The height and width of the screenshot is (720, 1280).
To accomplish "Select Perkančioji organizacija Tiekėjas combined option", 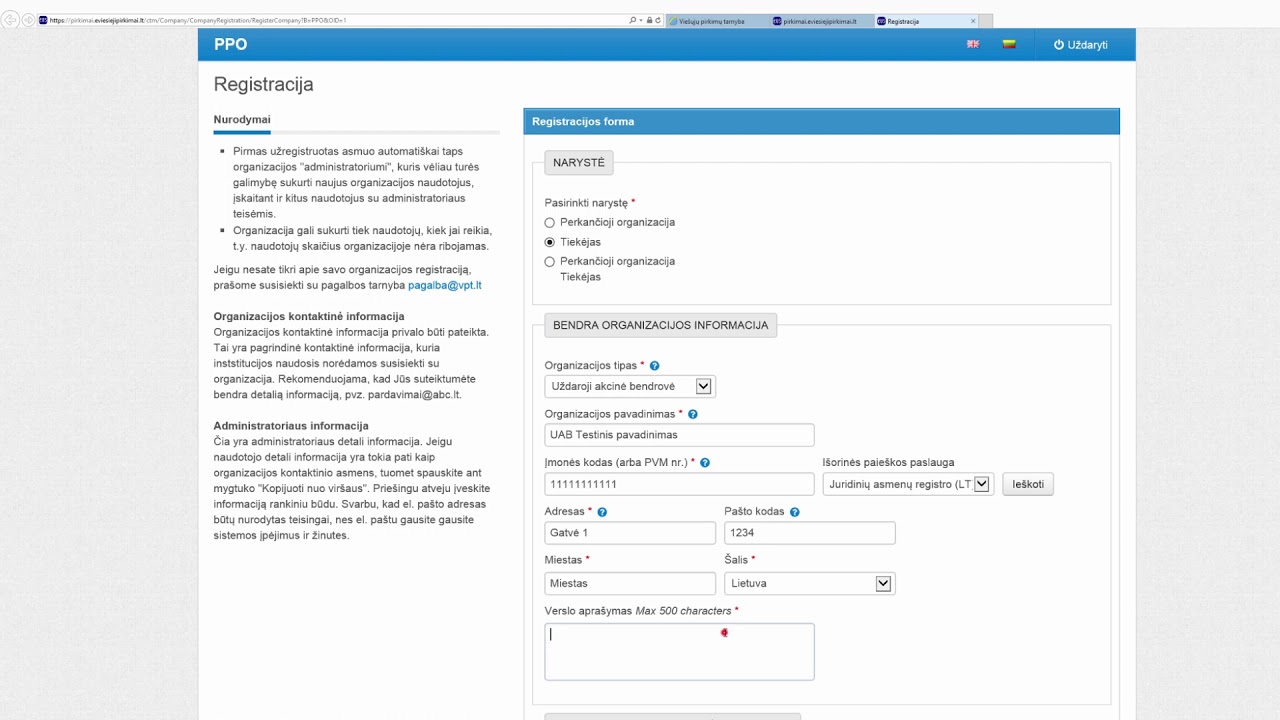I will coord(549,262).
